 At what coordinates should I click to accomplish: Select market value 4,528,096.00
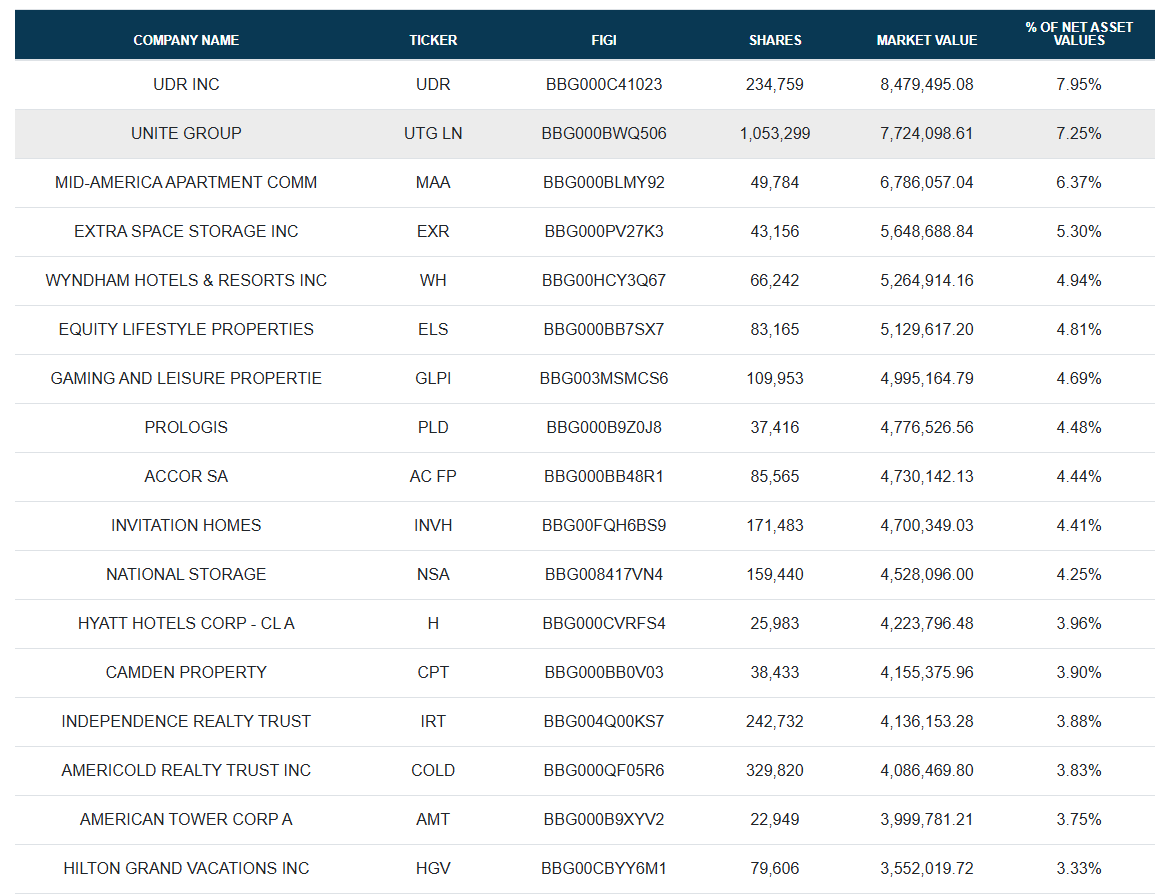pyautogui.click(x=926, y=574)
